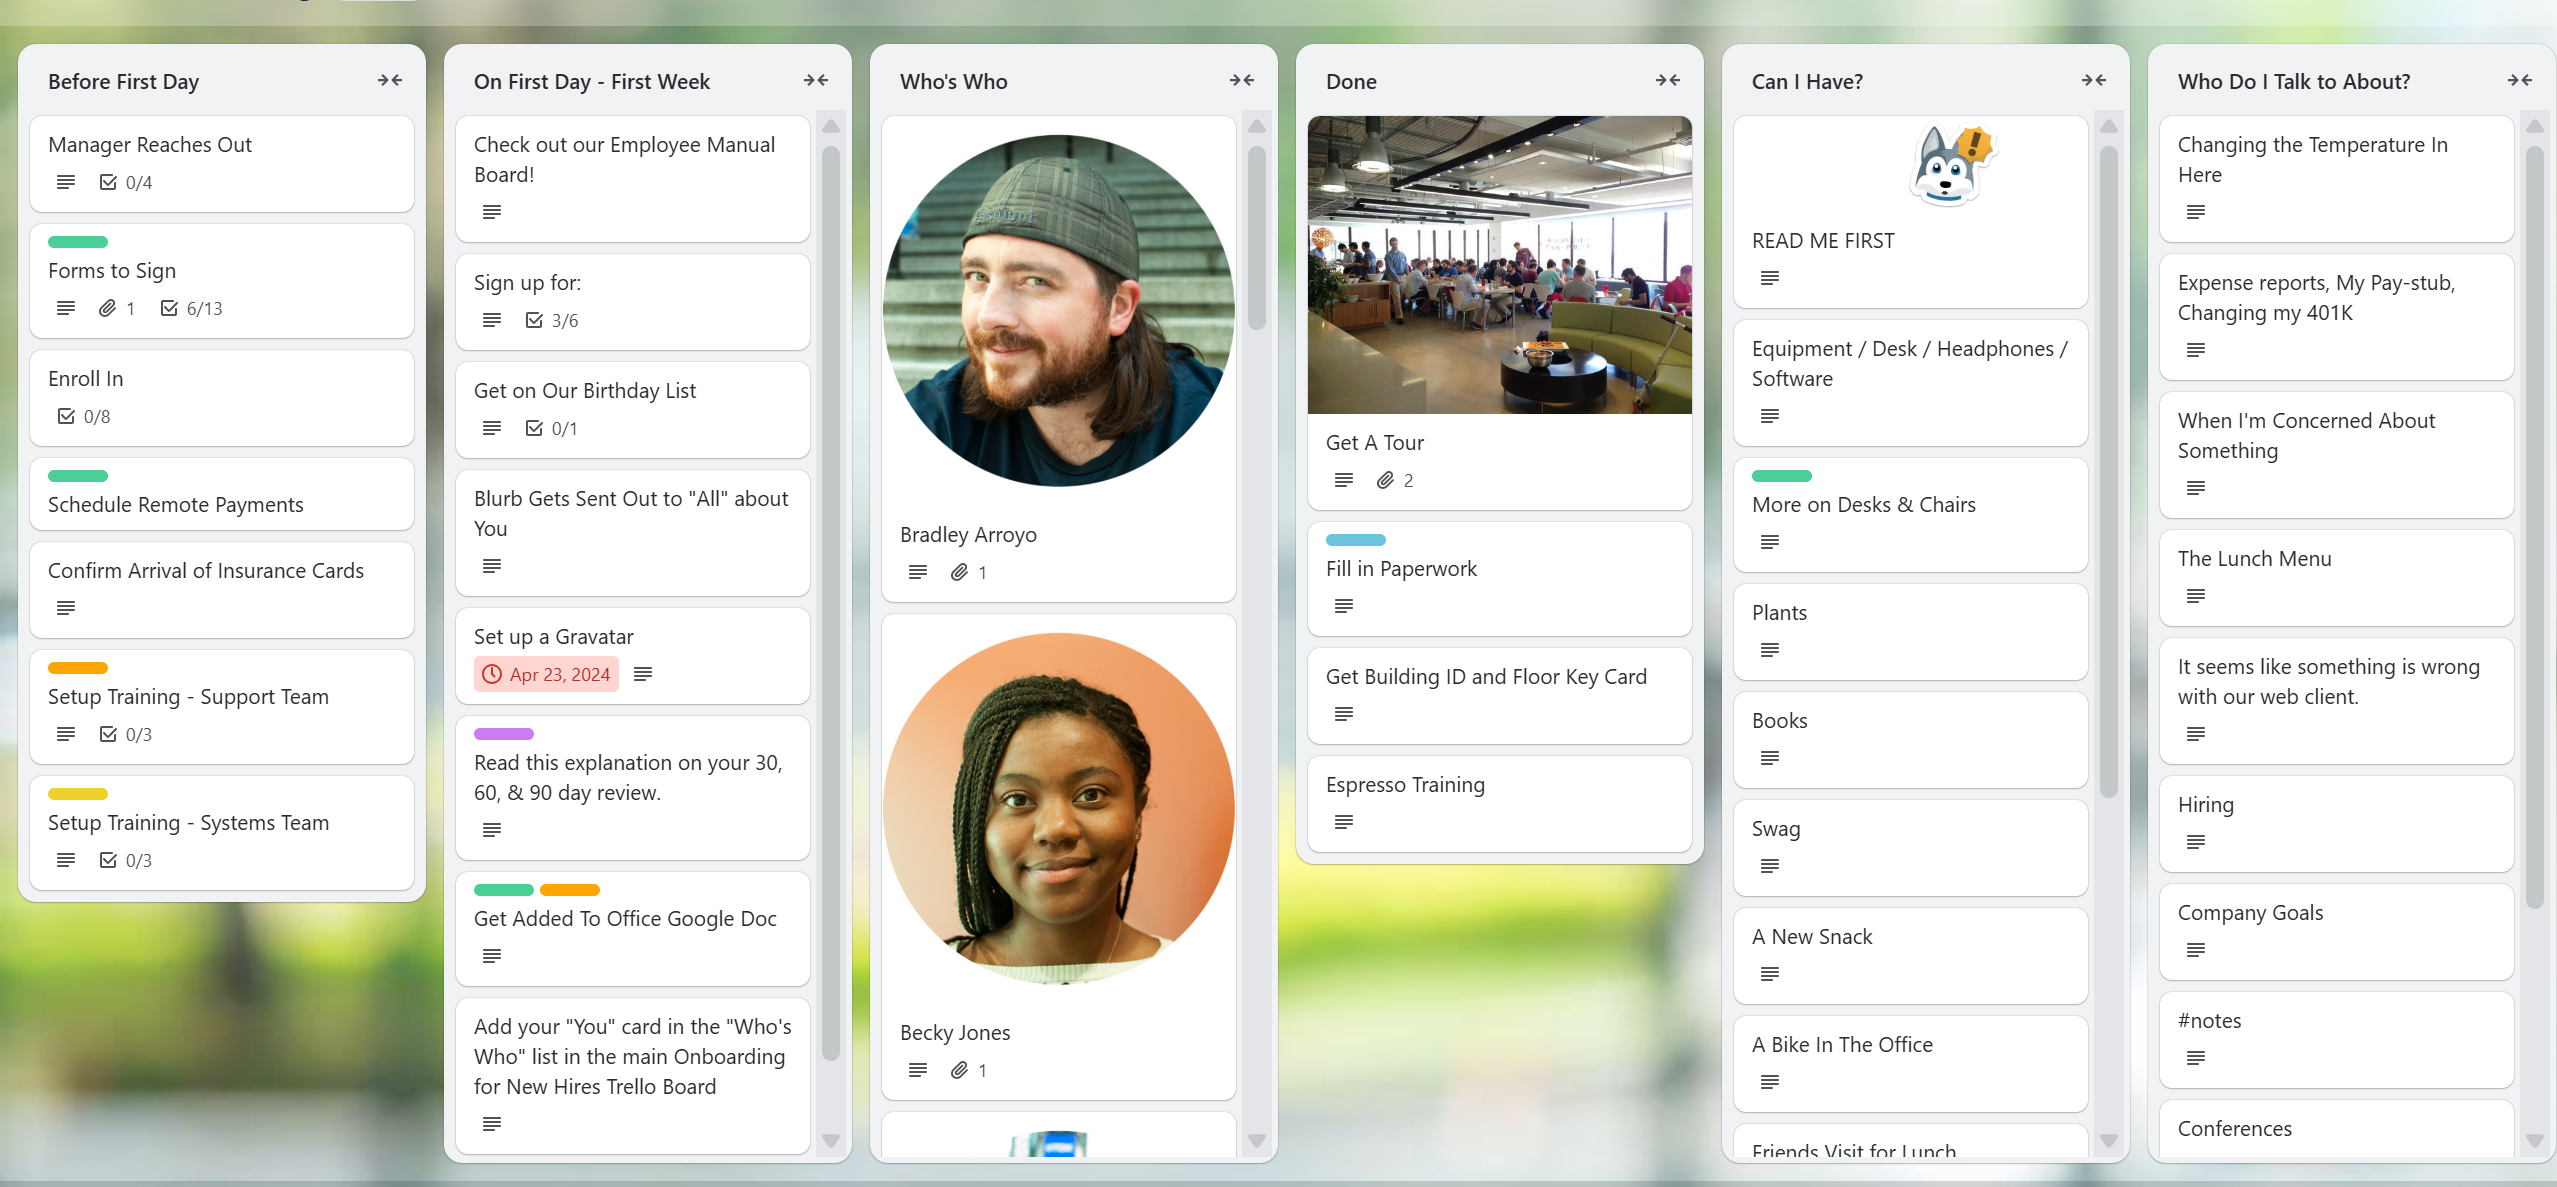Collapse the Done list
This screenshot has height=1187, width=2557.
(1668, 81)
